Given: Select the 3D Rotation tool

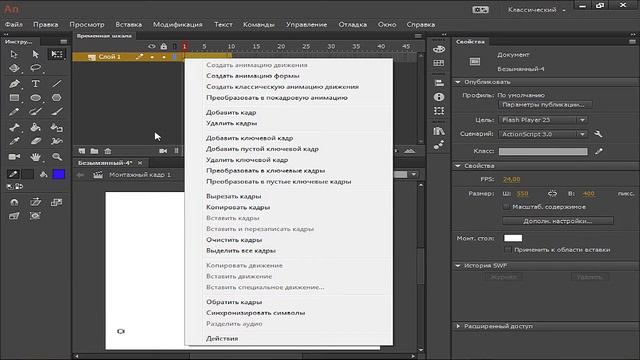Looking at the screenshot, I should (14, 68).
